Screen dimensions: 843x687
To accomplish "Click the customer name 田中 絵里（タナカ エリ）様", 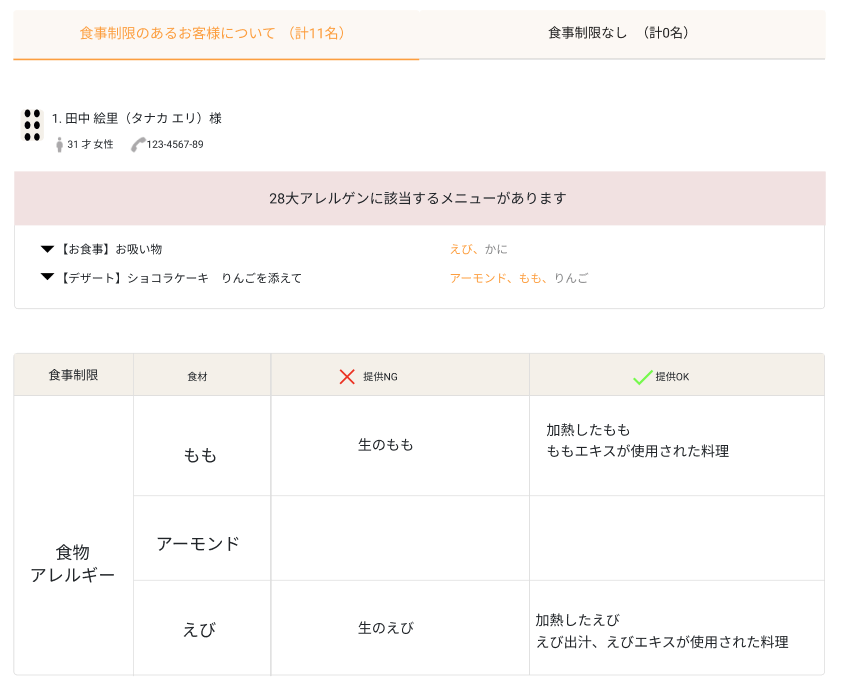I will [141, 117].
